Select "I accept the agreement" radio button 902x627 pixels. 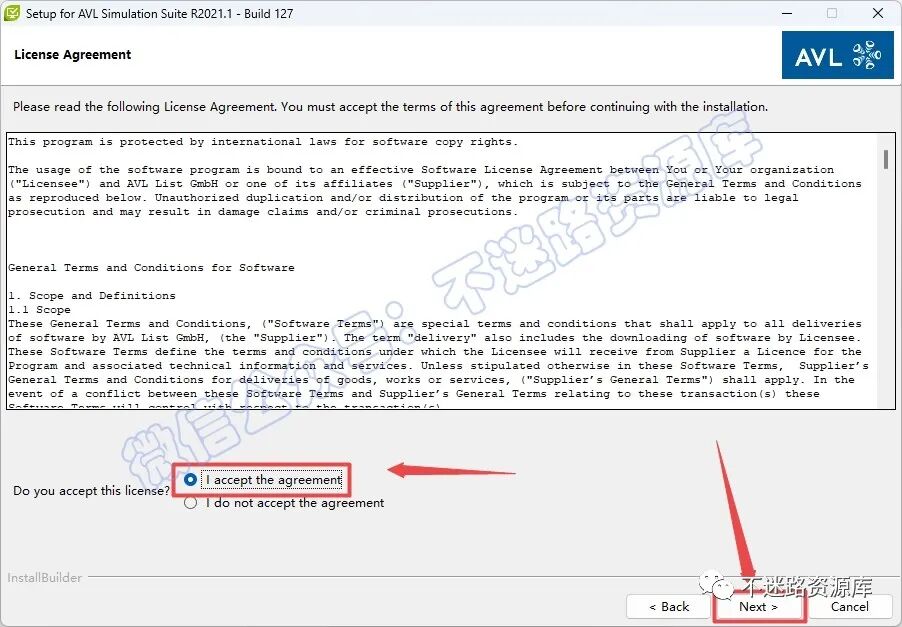coord(190,479)
